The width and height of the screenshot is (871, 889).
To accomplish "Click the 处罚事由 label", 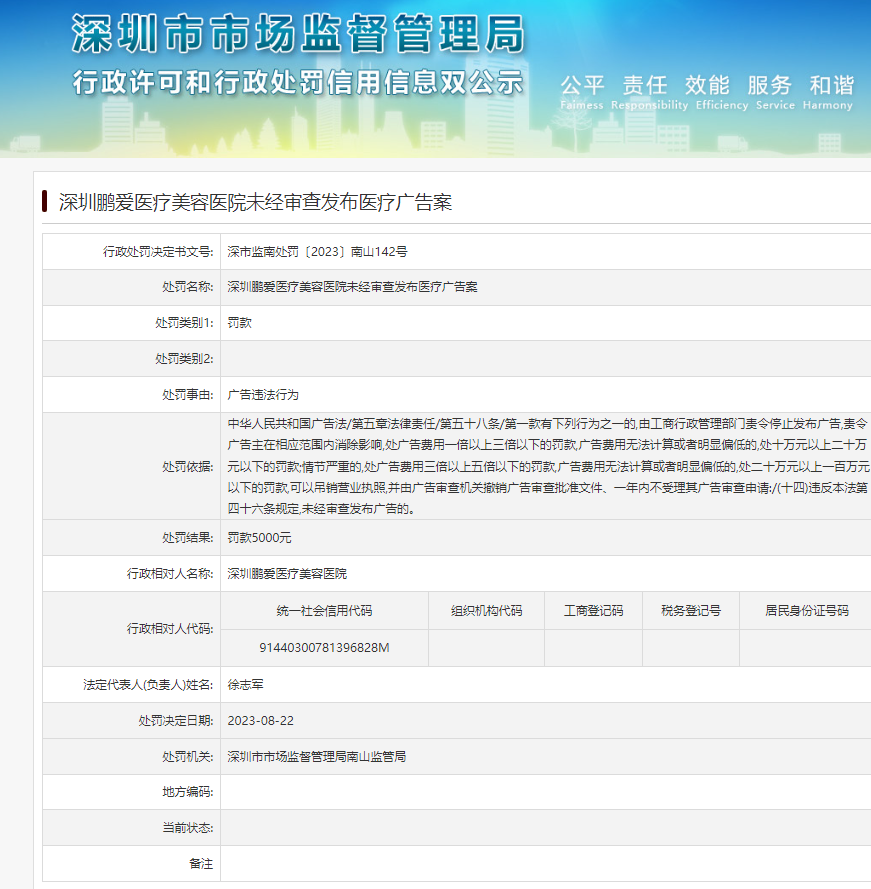I will (x=188, y=395).
